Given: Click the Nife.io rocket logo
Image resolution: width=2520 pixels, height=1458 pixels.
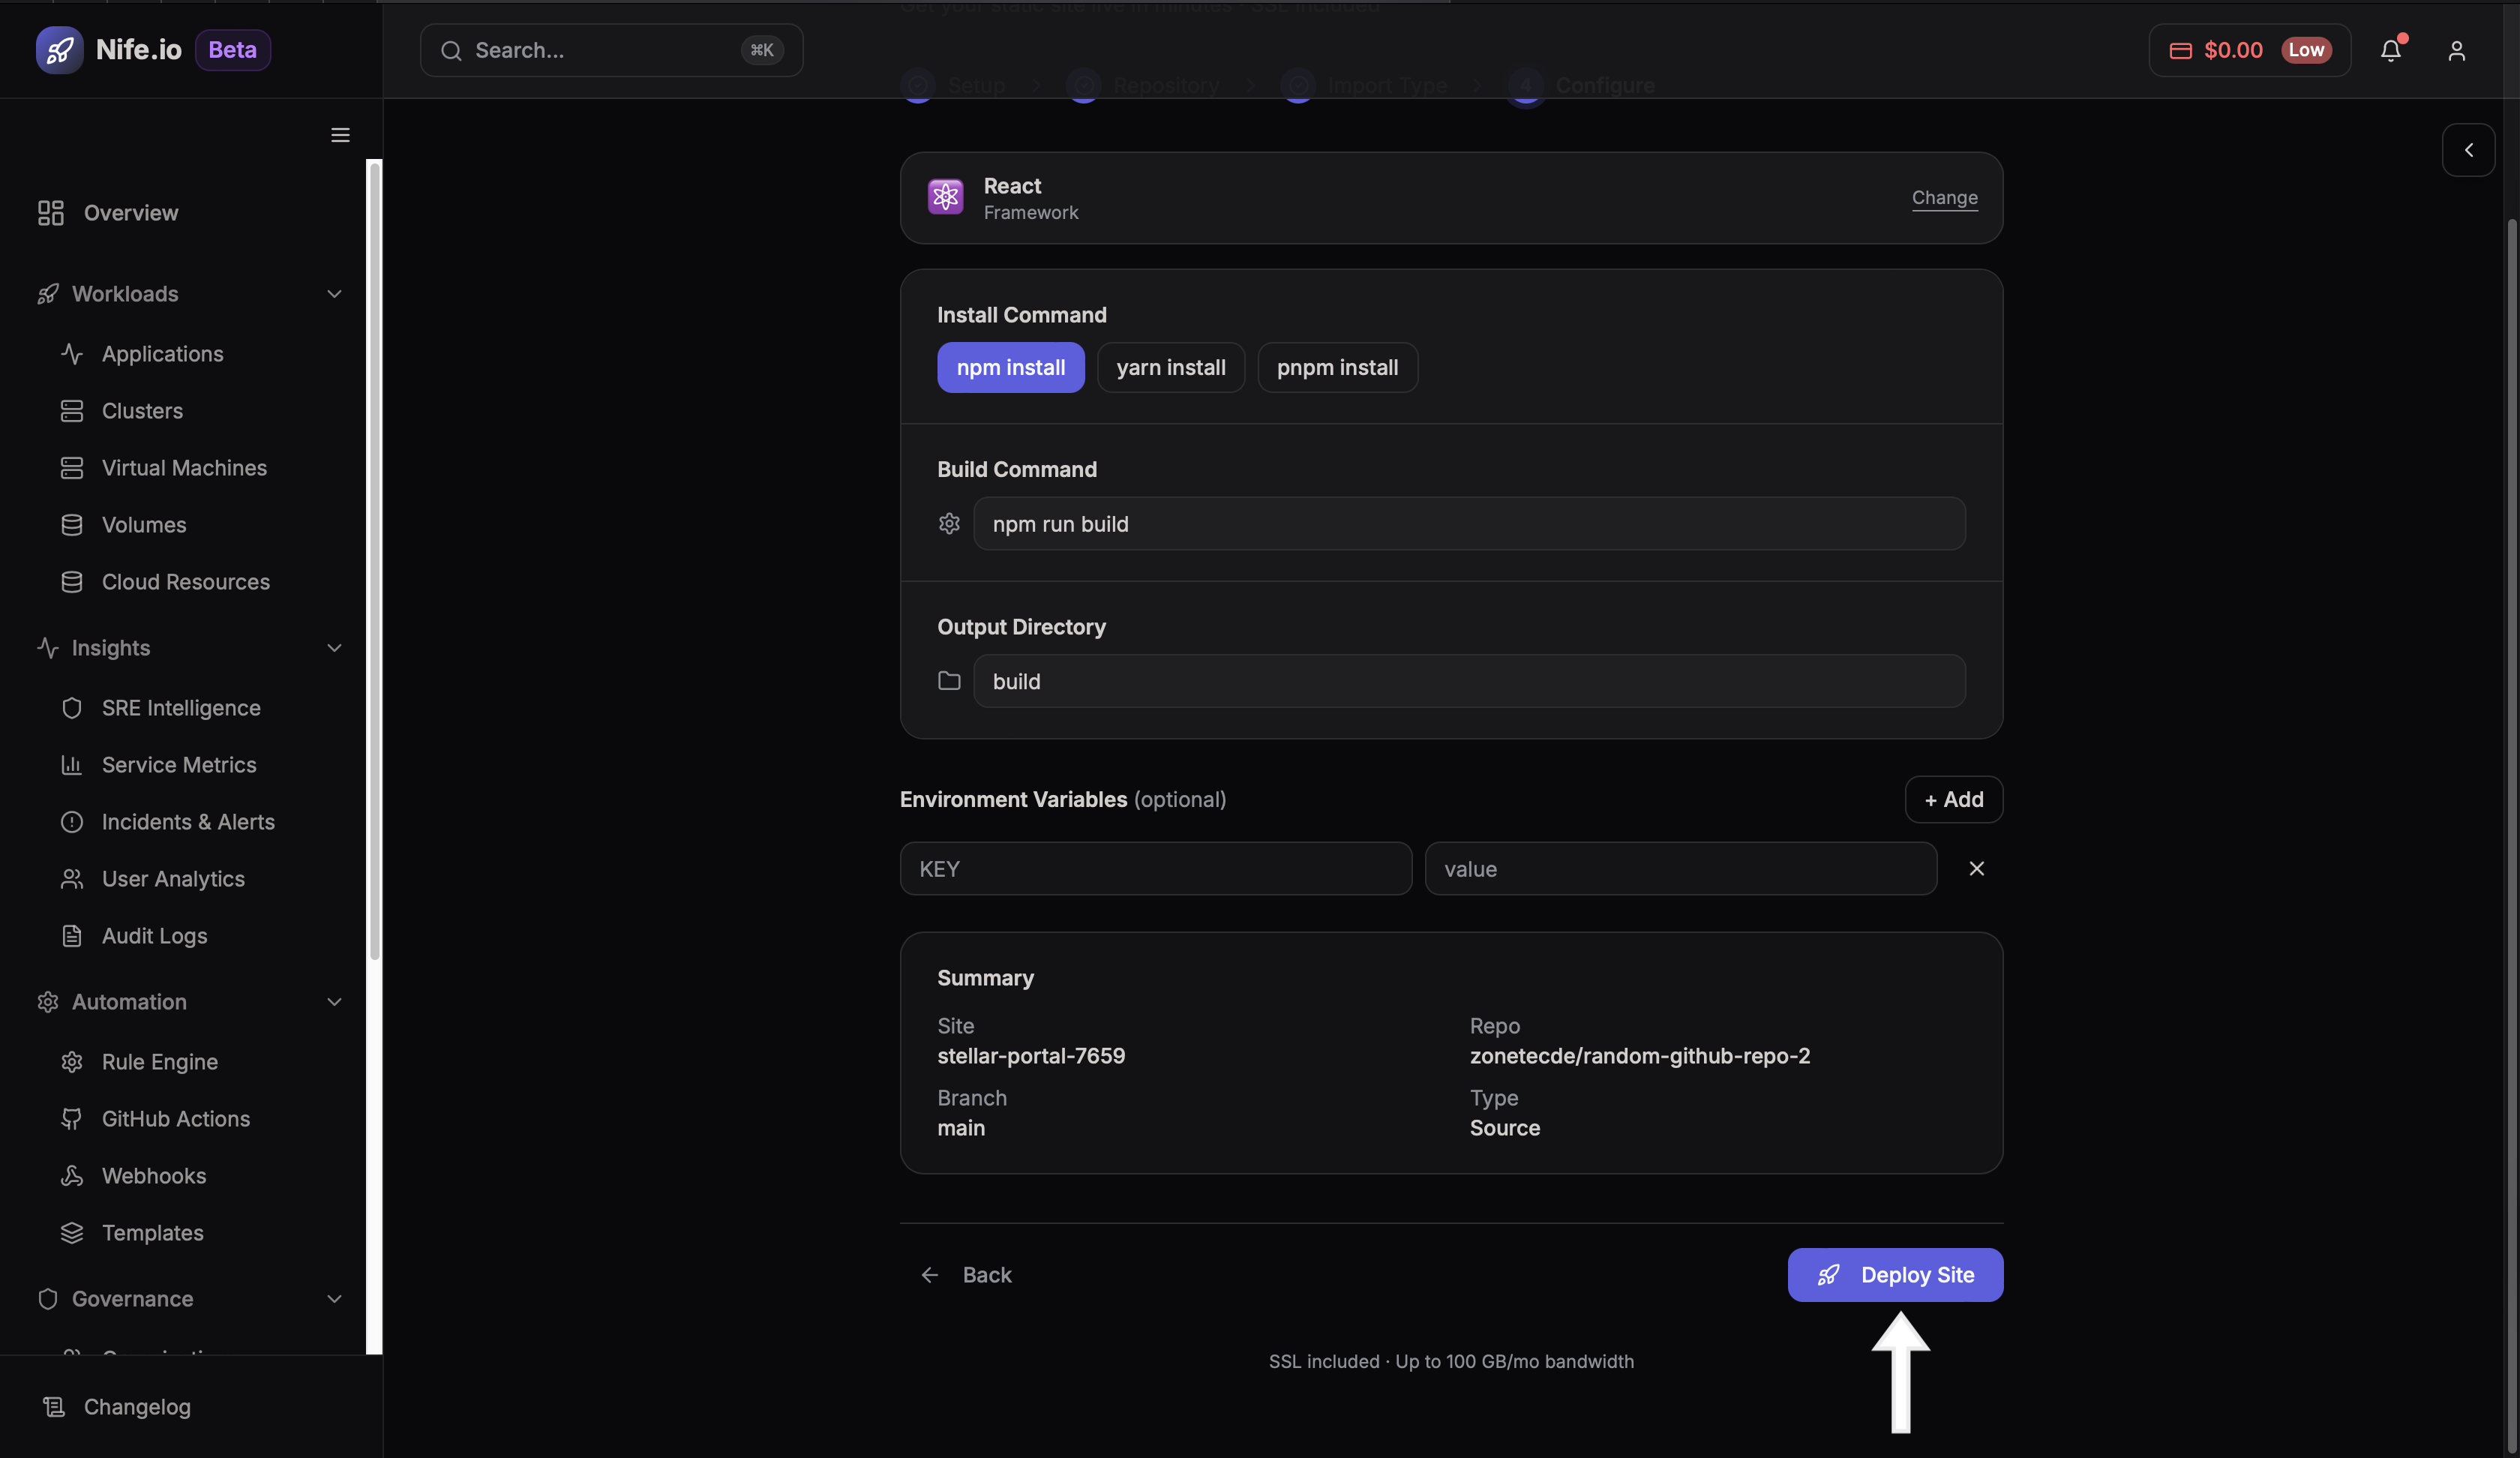Looking at the screenshot, I should coord(59,50).
